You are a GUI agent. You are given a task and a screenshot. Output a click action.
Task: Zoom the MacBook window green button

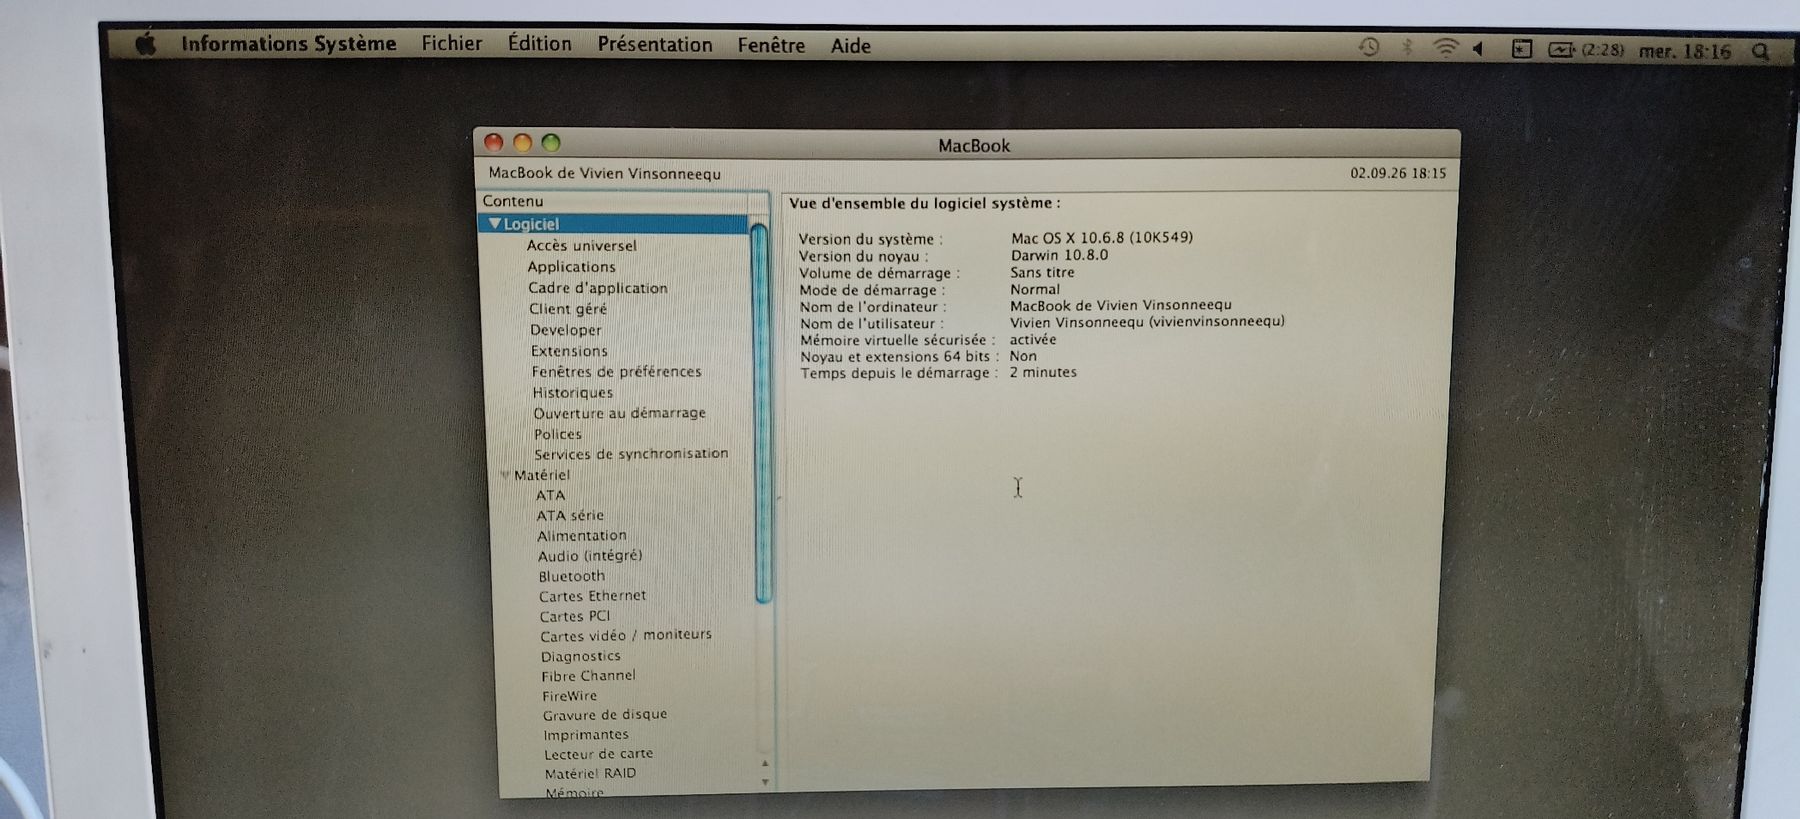point(551,143)
